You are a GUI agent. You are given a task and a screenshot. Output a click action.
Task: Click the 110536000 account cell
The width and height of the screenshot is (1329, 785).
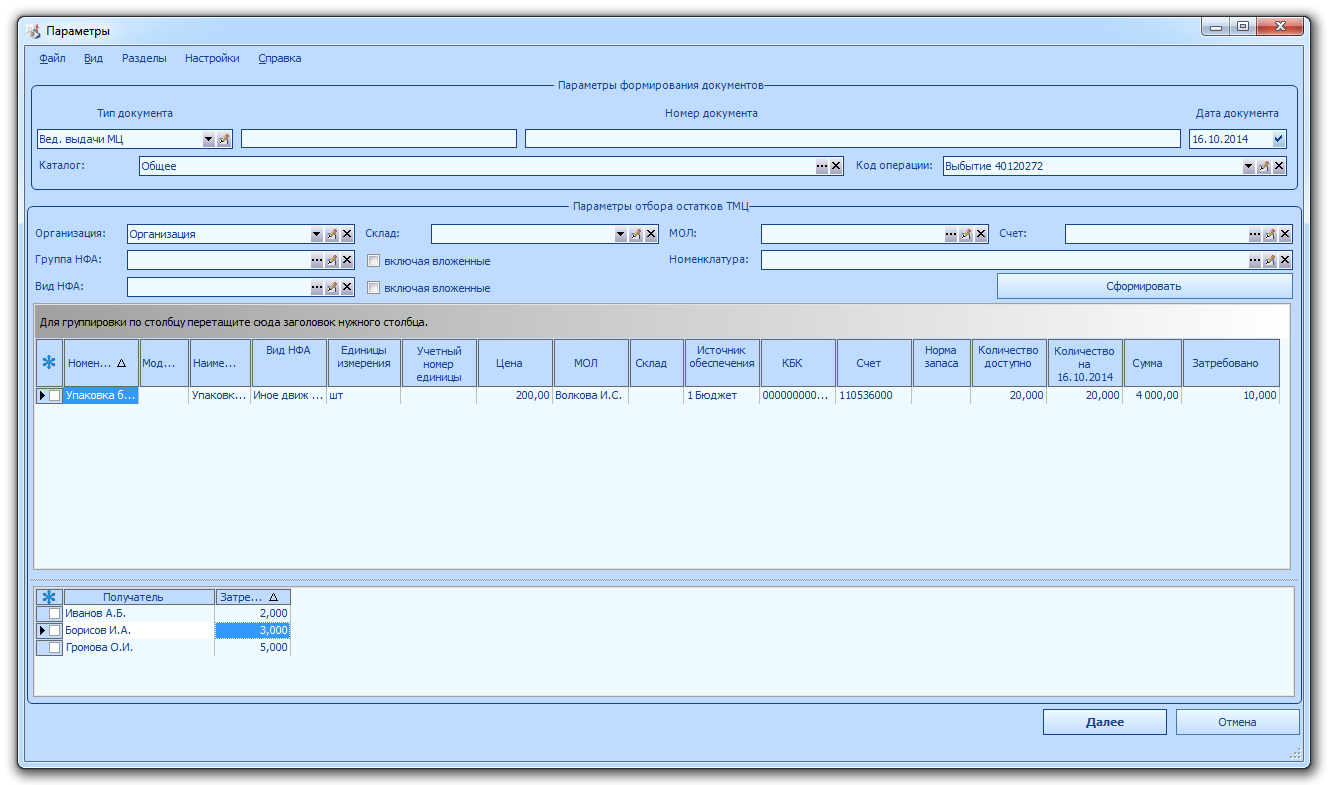tap(874, 396)
